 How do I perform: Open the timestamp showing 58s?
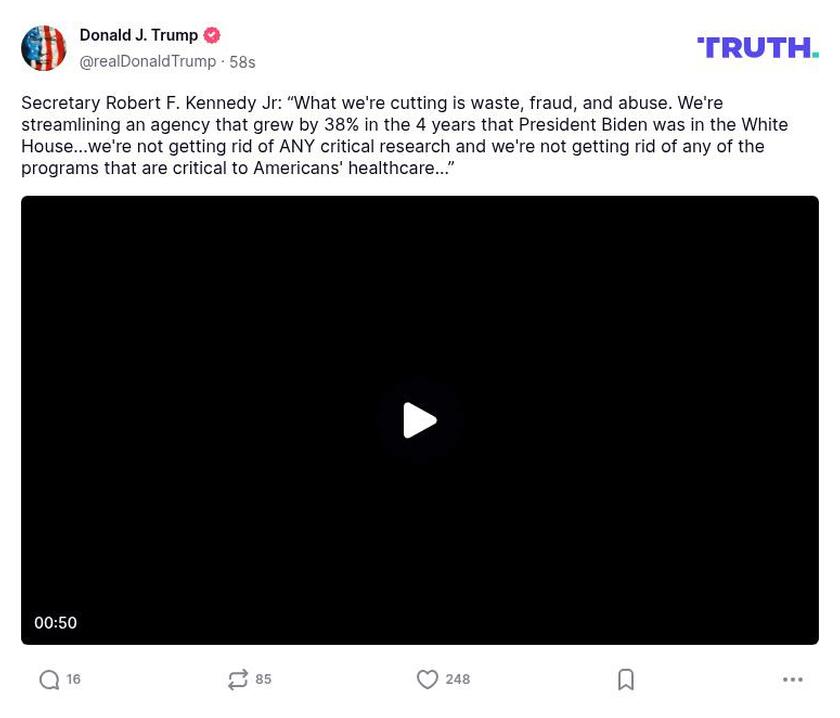[243, 60]
